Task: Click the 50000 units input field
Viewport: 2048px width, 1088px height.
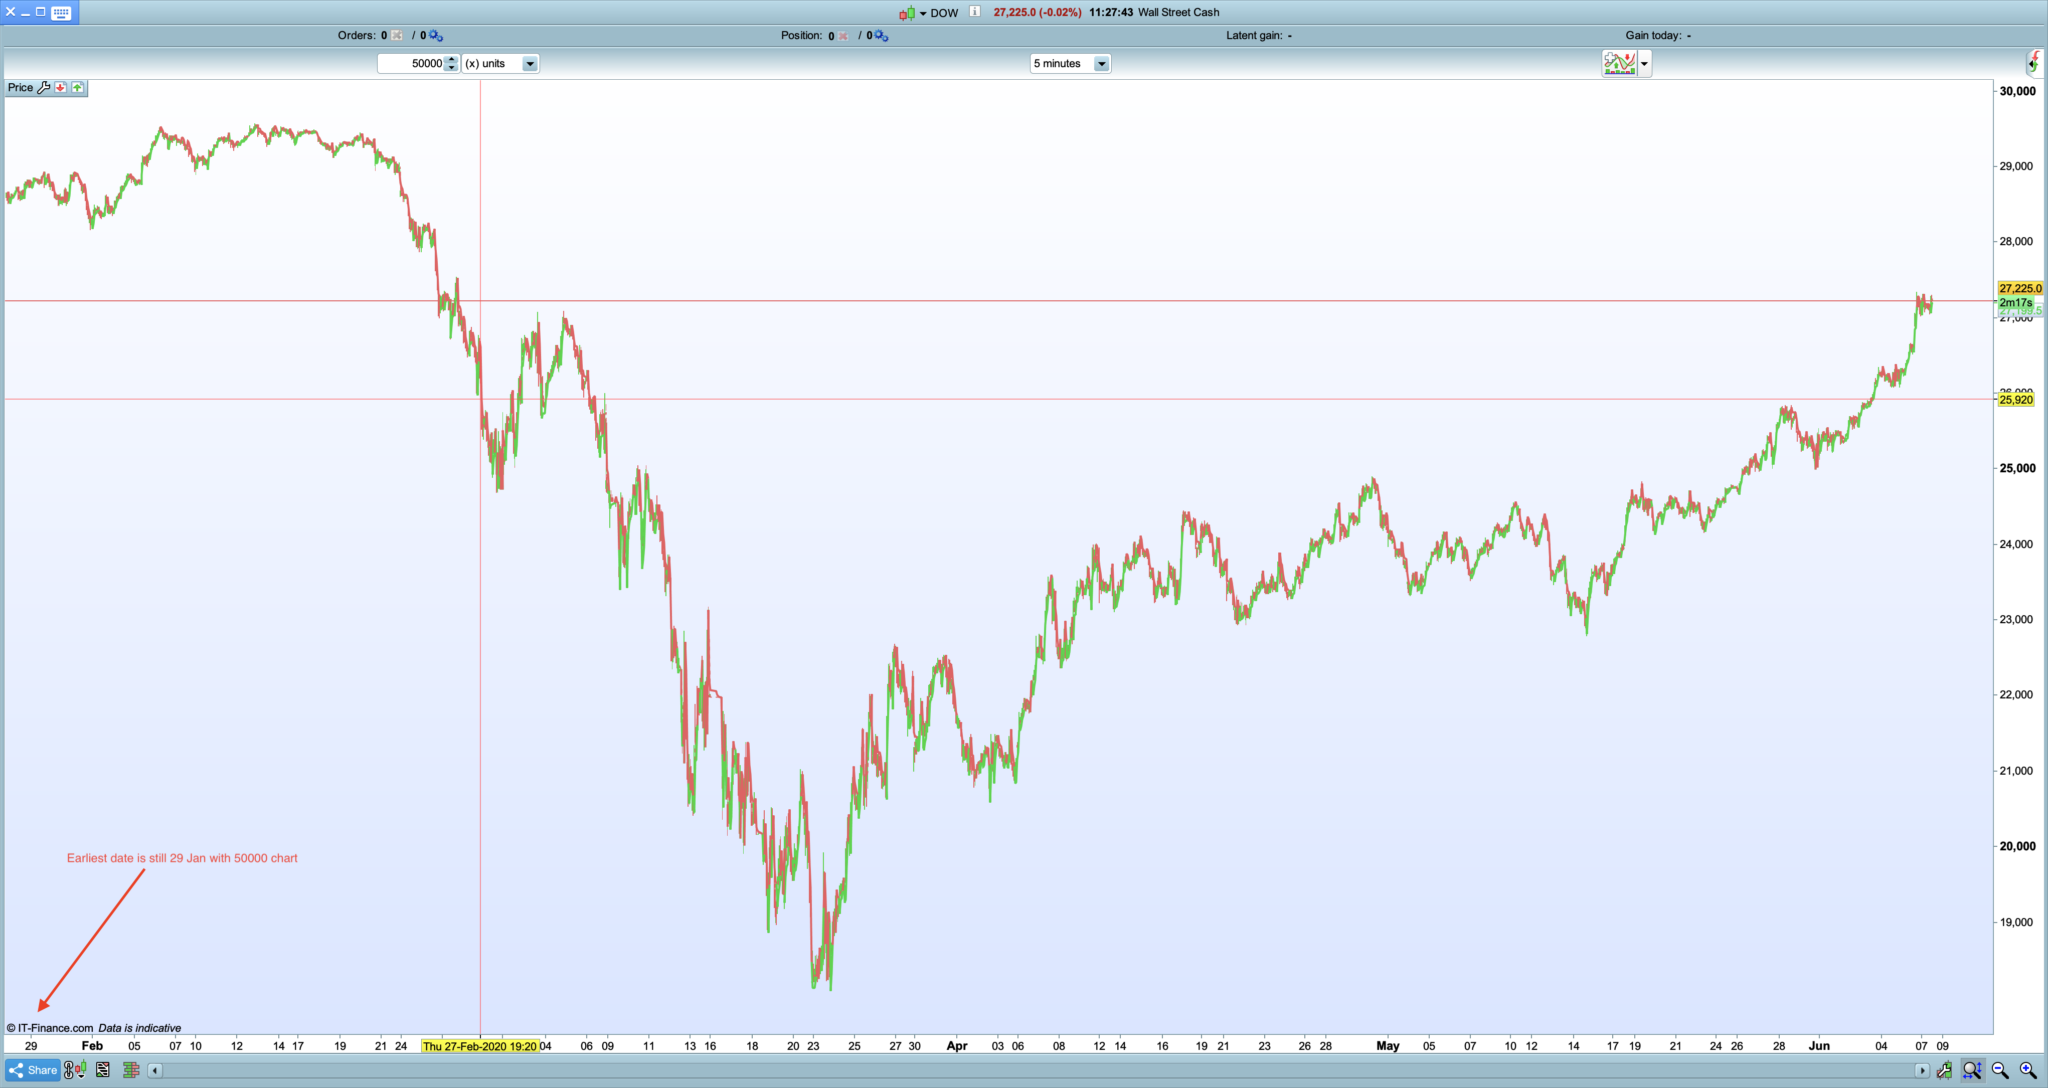Action: coord(412,64)
